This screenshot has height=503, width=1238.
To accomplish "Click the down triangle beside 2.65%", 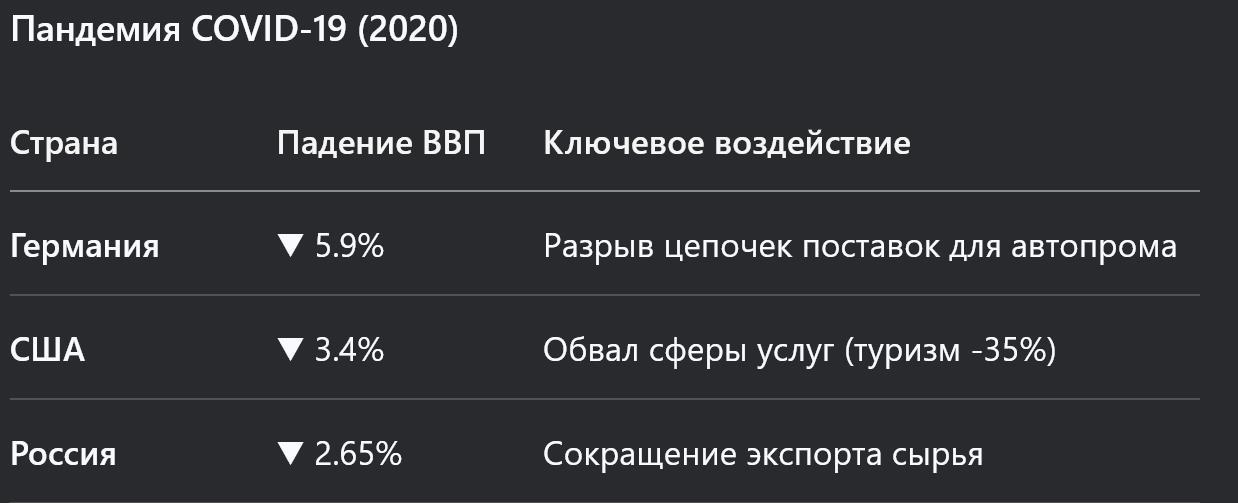I will click(290, 455).
